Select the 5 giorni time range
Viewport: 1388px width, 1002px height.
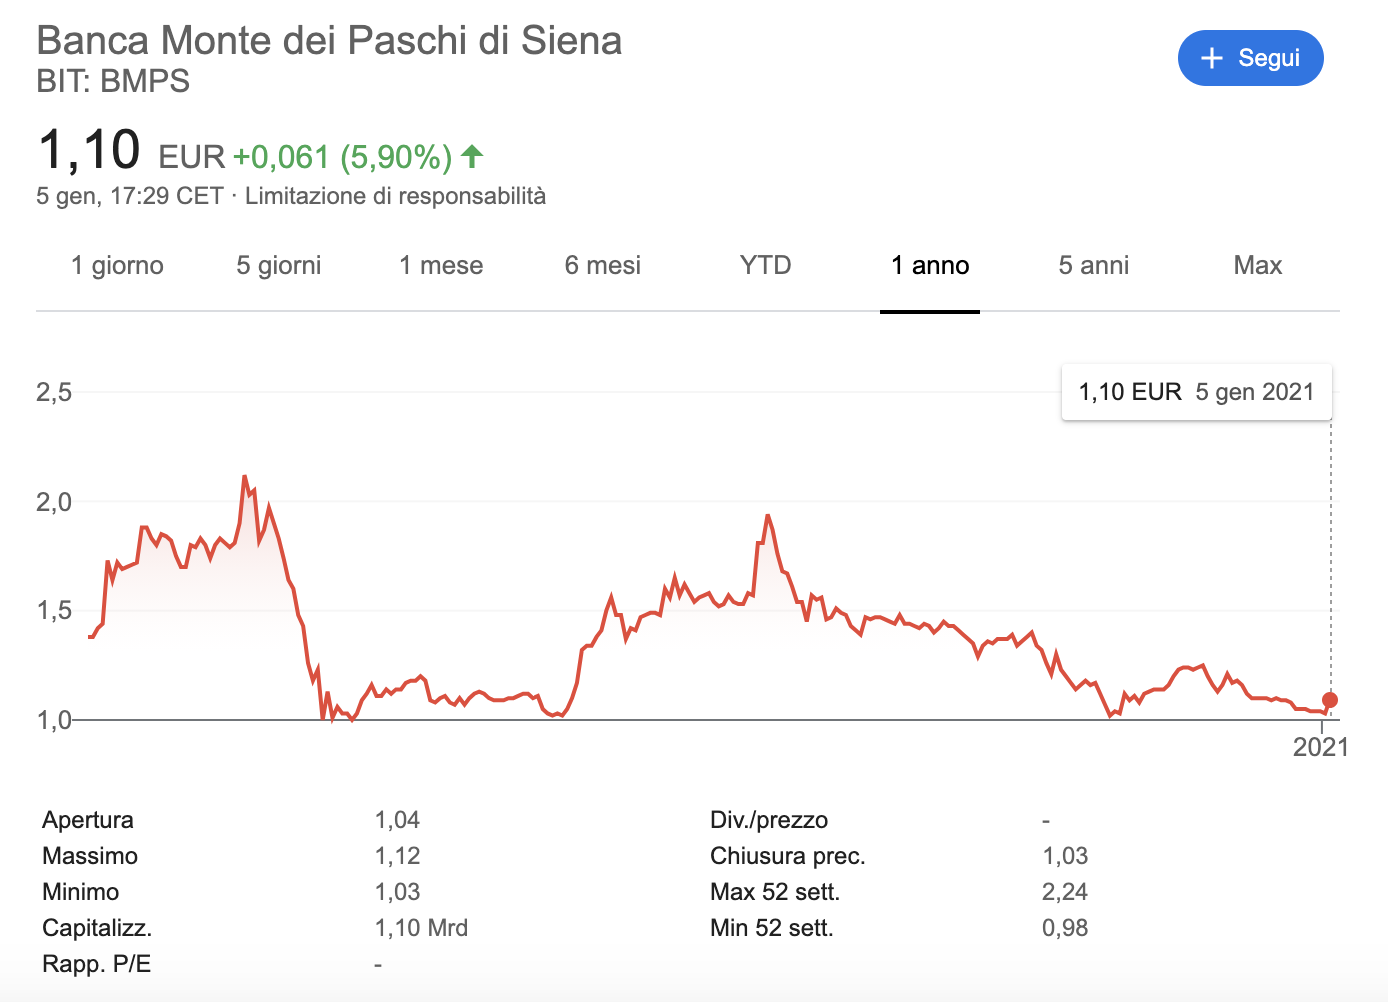coord(279,265)
